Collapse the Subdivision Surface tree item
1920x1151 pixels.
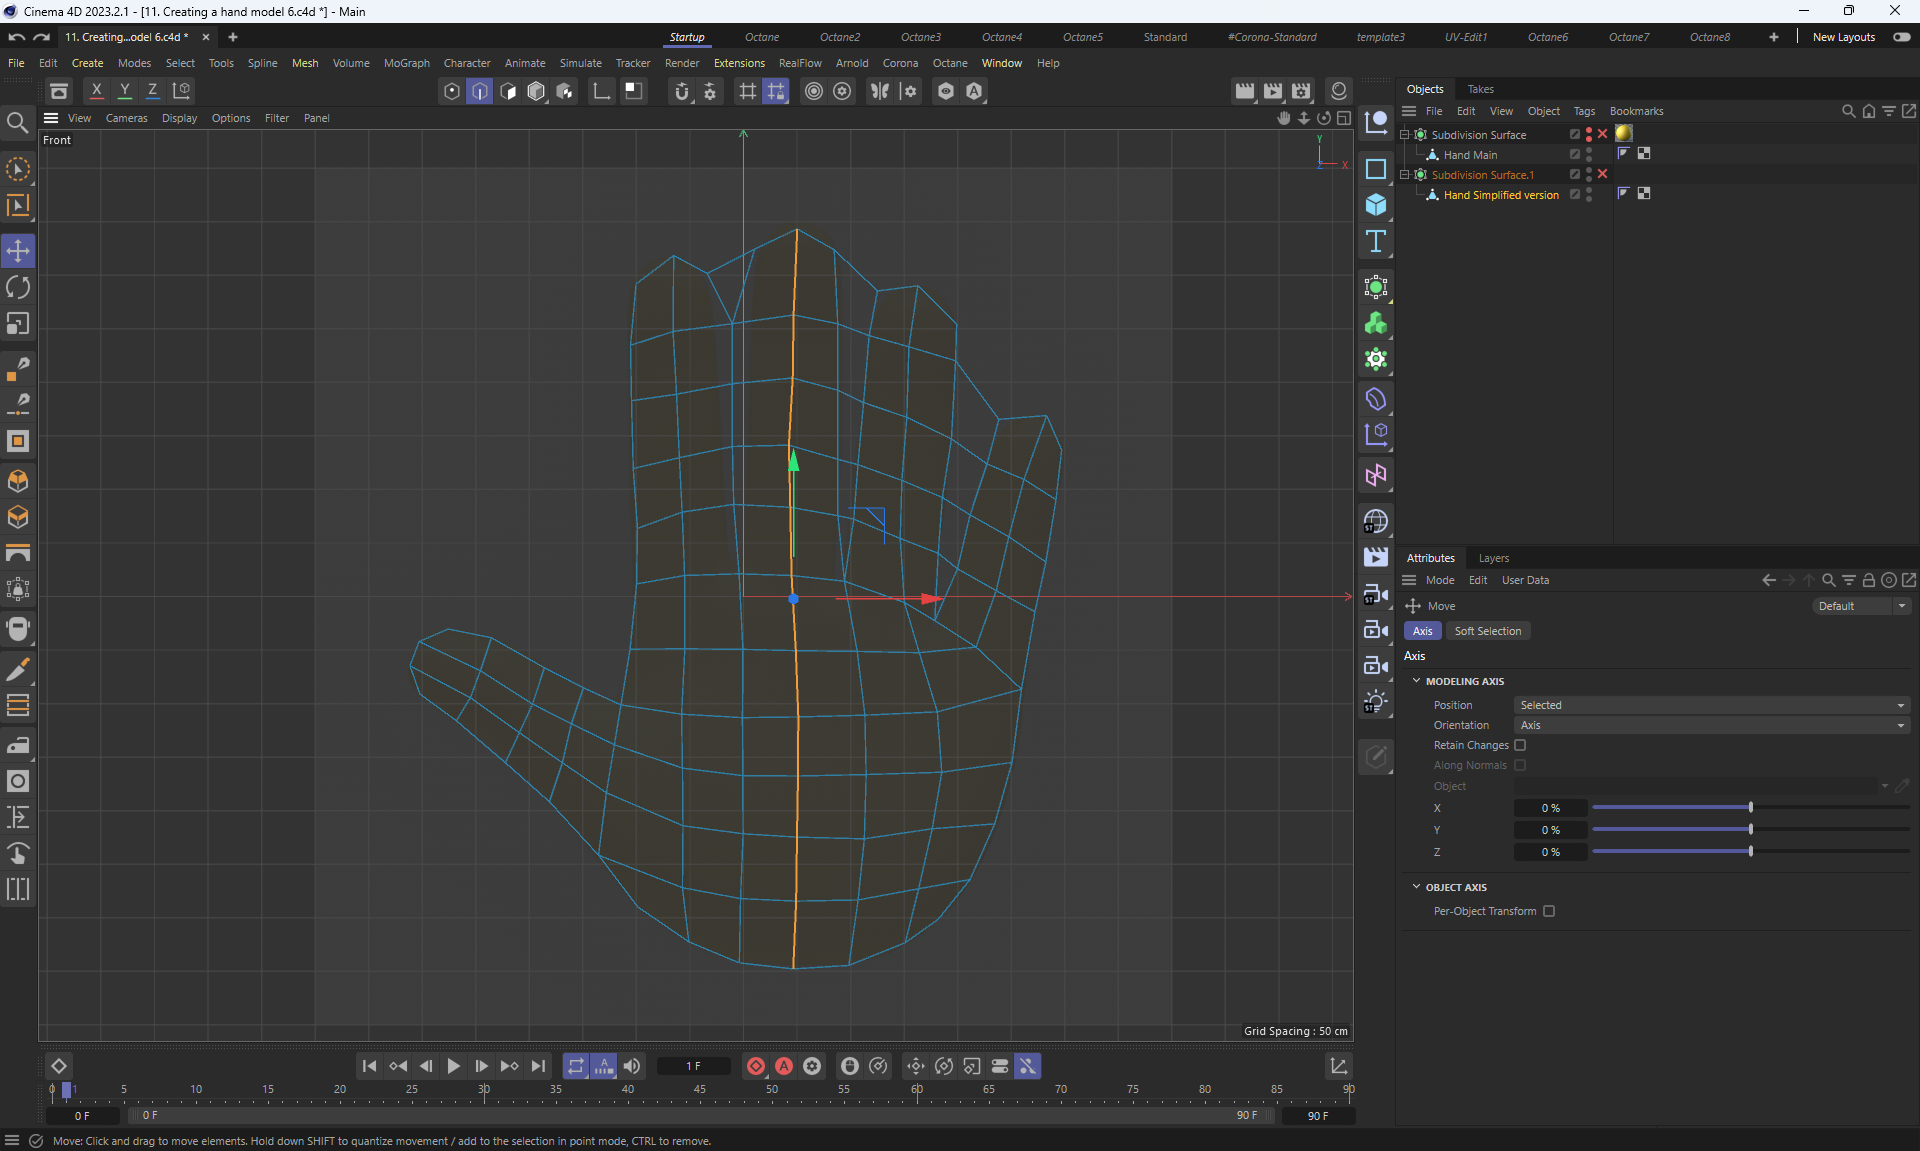[x=1405, y=134]
